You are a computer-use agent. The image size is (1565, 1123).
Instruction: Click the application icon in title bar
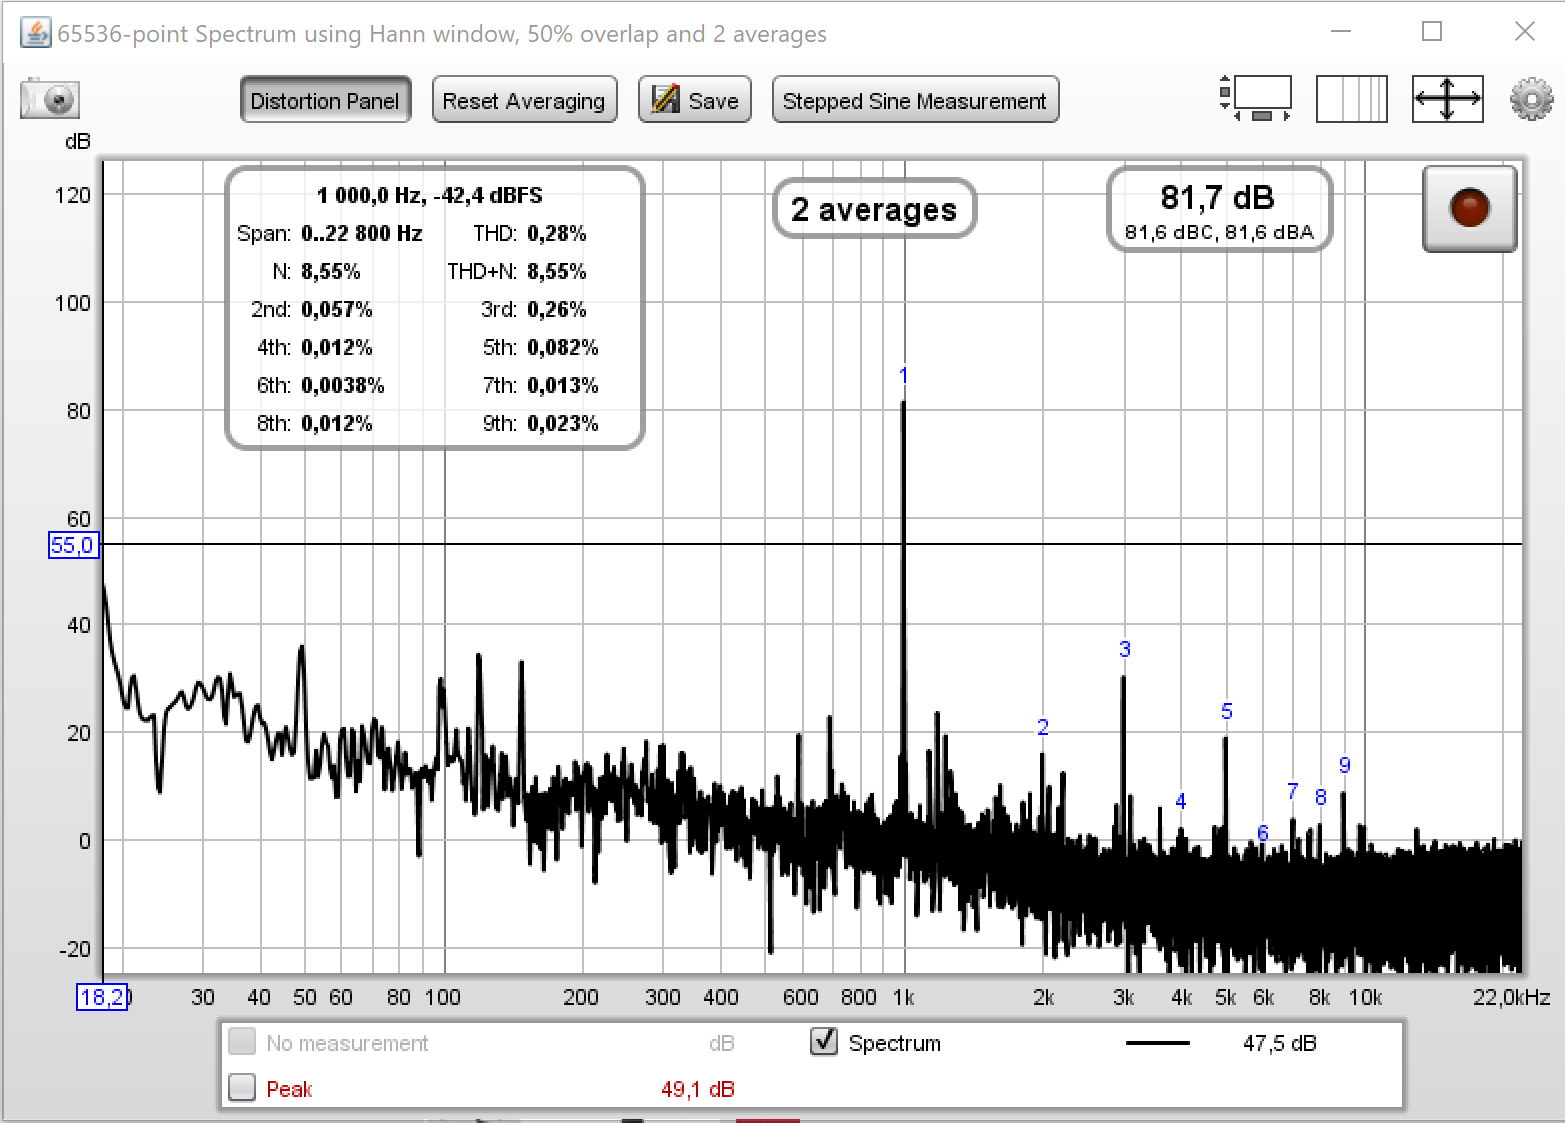tap(35, 33)
